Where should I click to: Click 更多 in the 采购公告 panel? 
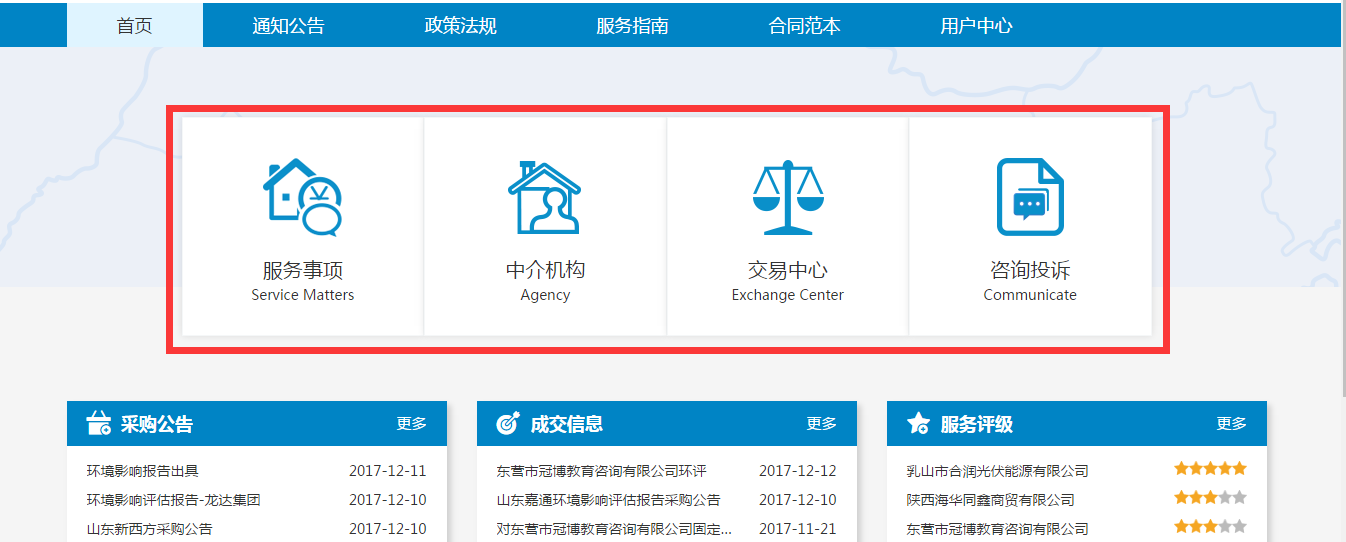tap(411, 424)
